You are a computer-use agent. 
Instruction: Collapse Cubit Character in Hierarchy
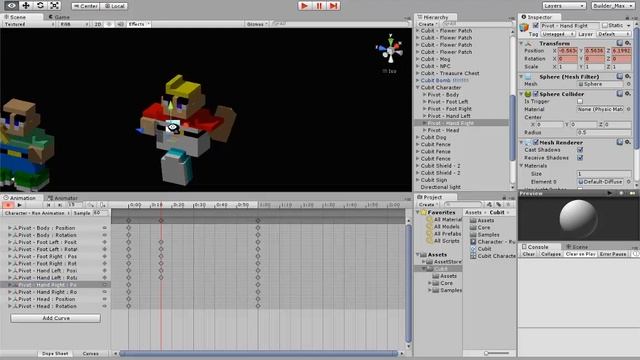(x=418, y=87)
